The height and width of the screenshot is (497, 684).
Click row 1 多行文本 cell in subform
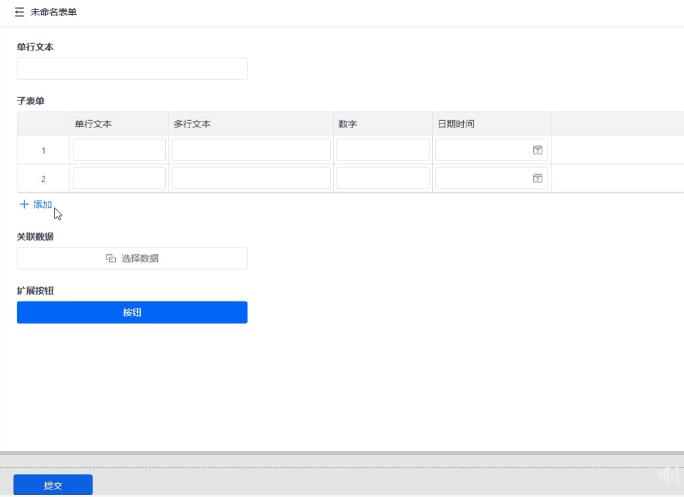[251, 150]
